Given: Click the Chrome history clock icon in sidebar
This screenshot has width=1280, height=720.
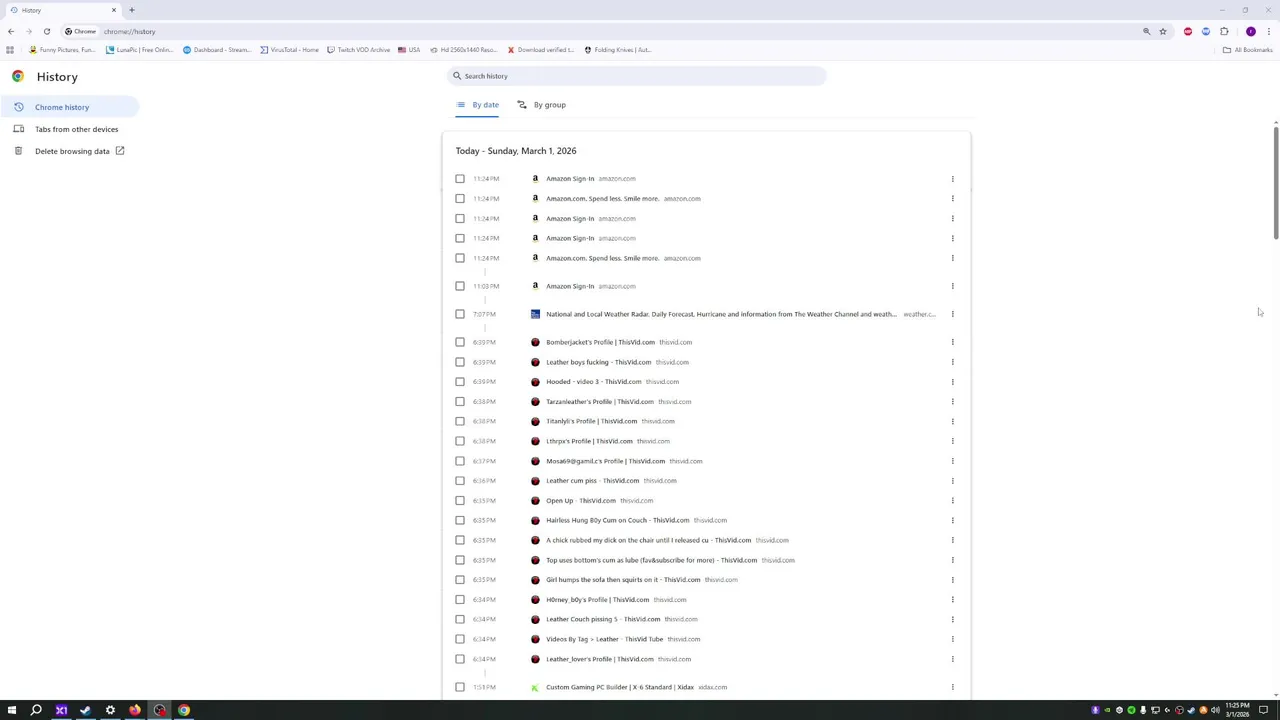Looking at the screenshot, I should [x=18, y=107].
